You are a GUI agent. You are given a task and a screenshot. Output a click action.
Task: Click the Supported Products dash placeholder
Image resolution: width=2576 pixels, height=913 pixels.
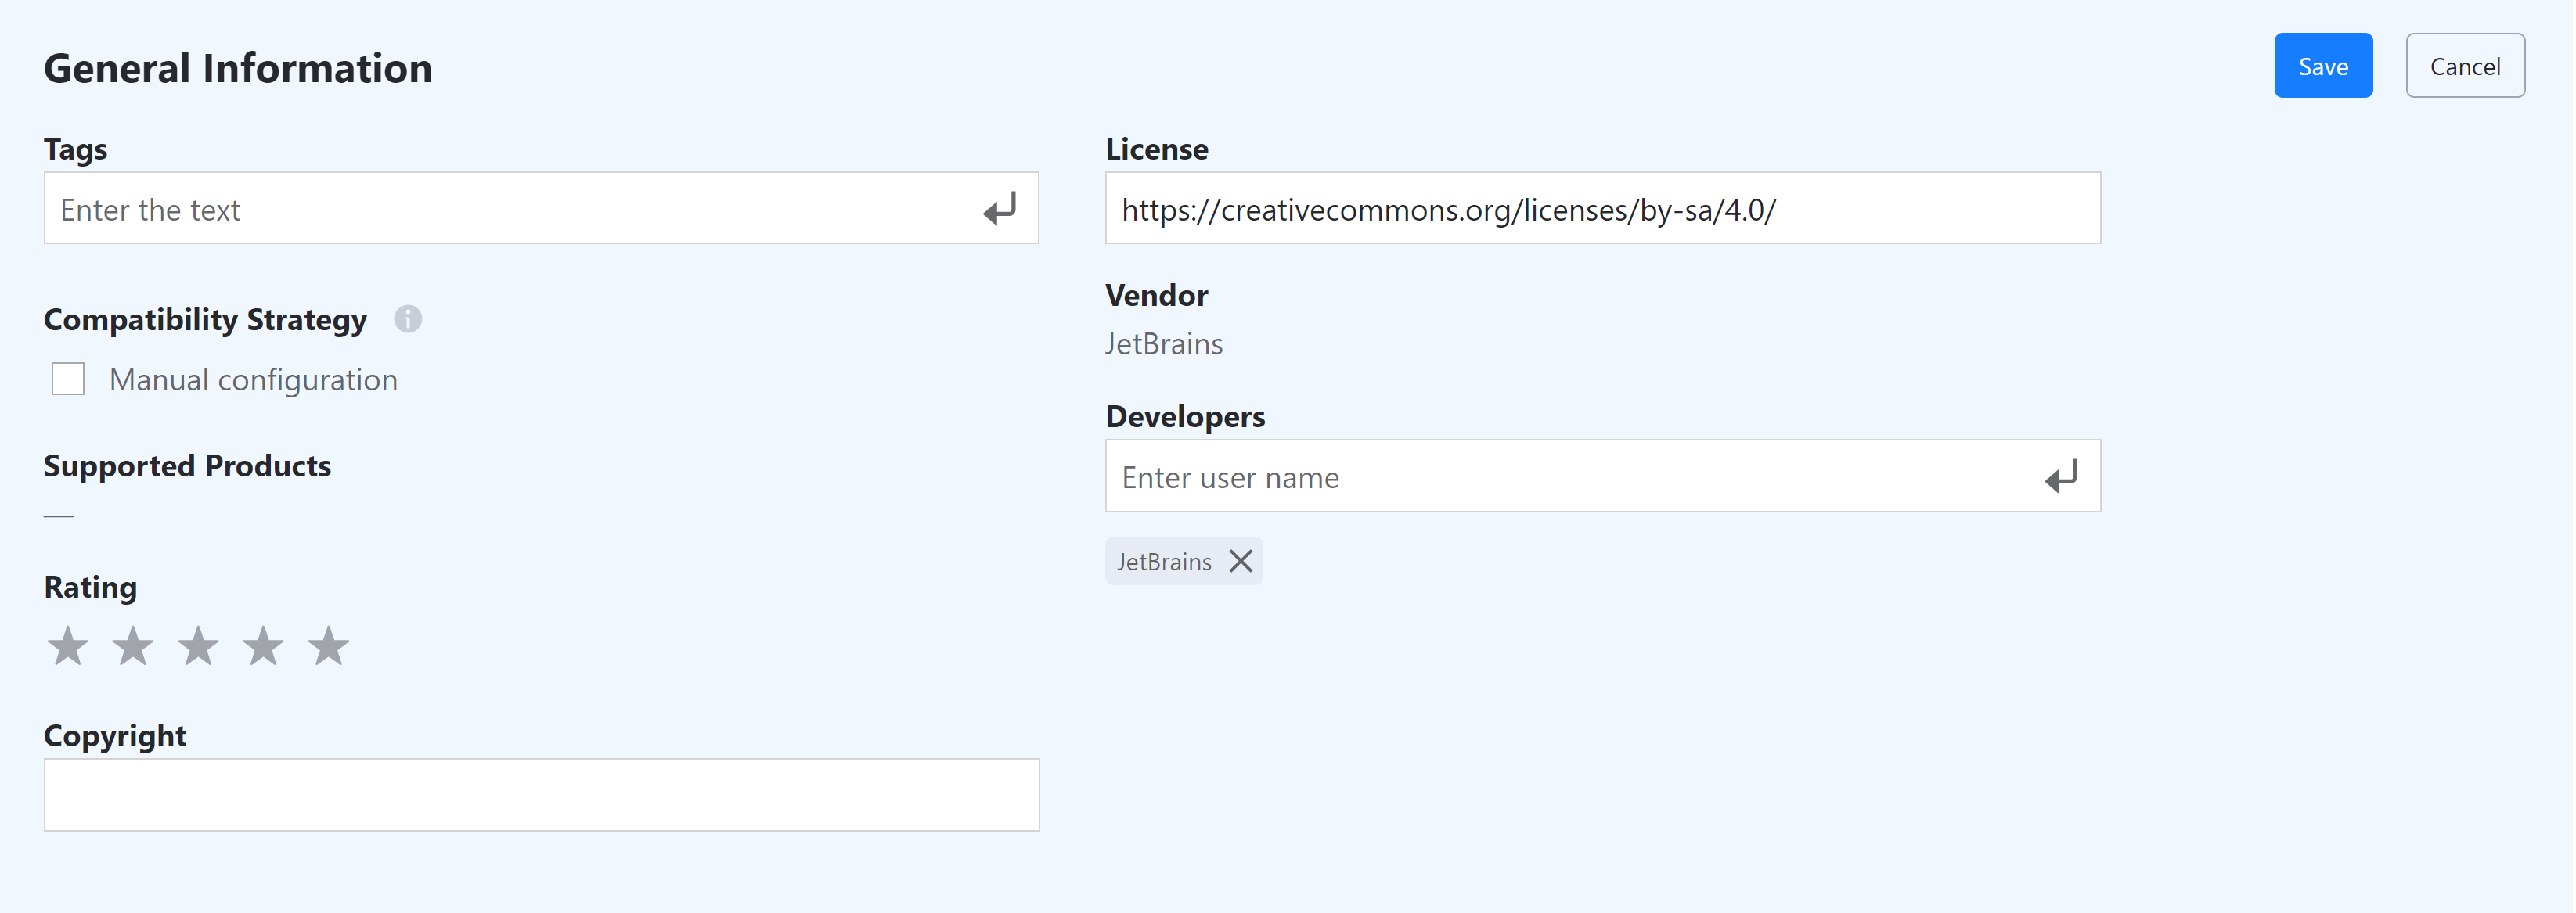tap(59, 516)
